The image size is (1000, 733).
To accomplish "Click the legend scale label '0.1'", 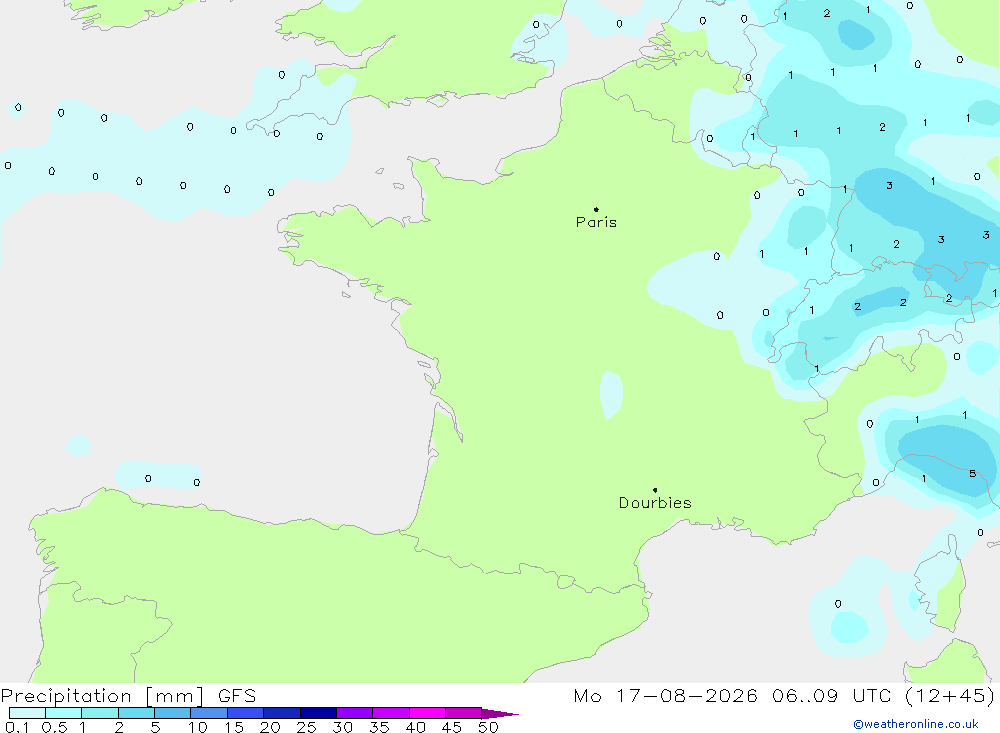I will point(17,727).
